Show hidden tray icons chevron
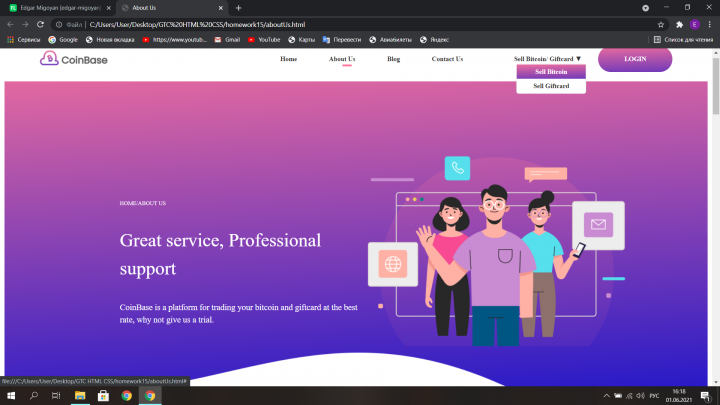Screen dimensions: 720x405 pos(606,396)
